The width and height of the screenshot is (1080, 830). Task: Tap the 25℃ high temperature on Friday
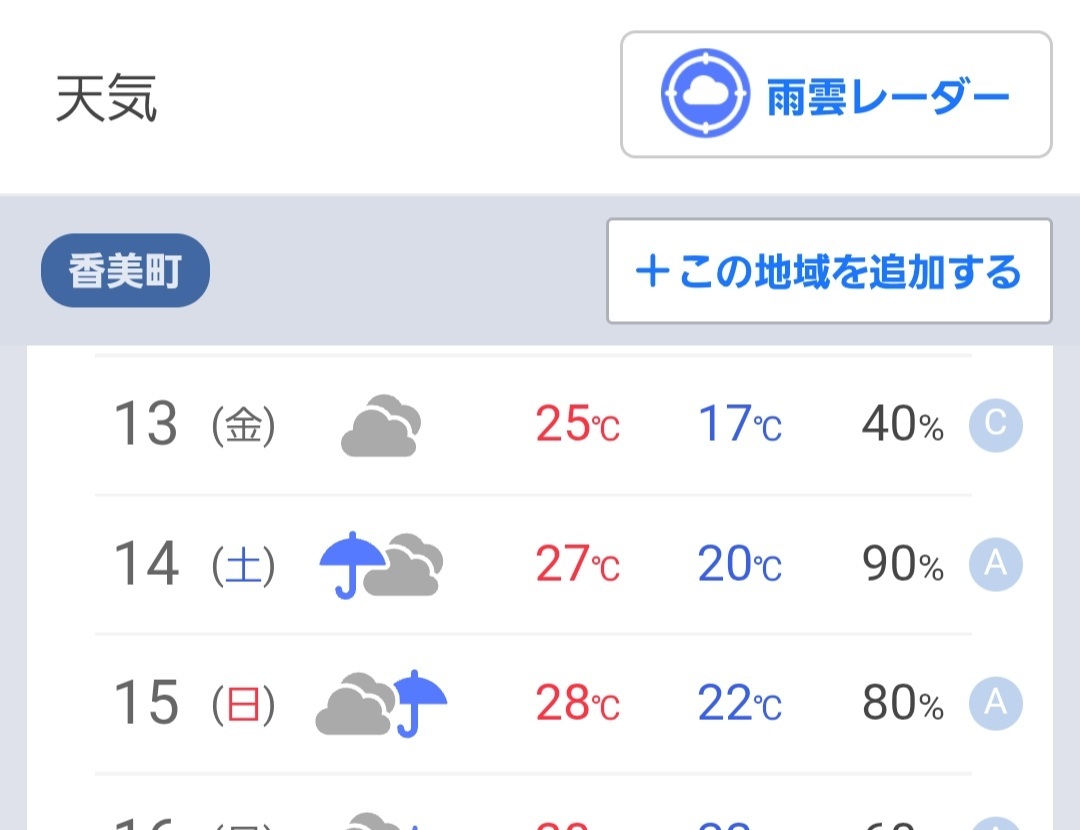click(578, 424)
